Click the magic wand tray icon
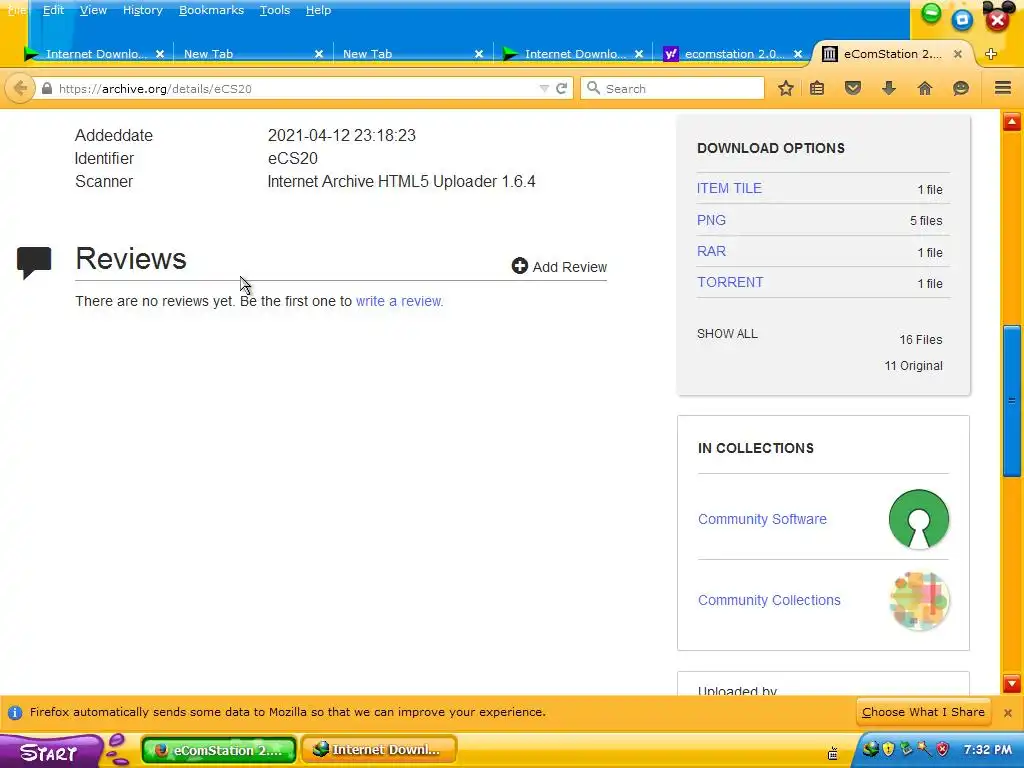 point(924,748)
